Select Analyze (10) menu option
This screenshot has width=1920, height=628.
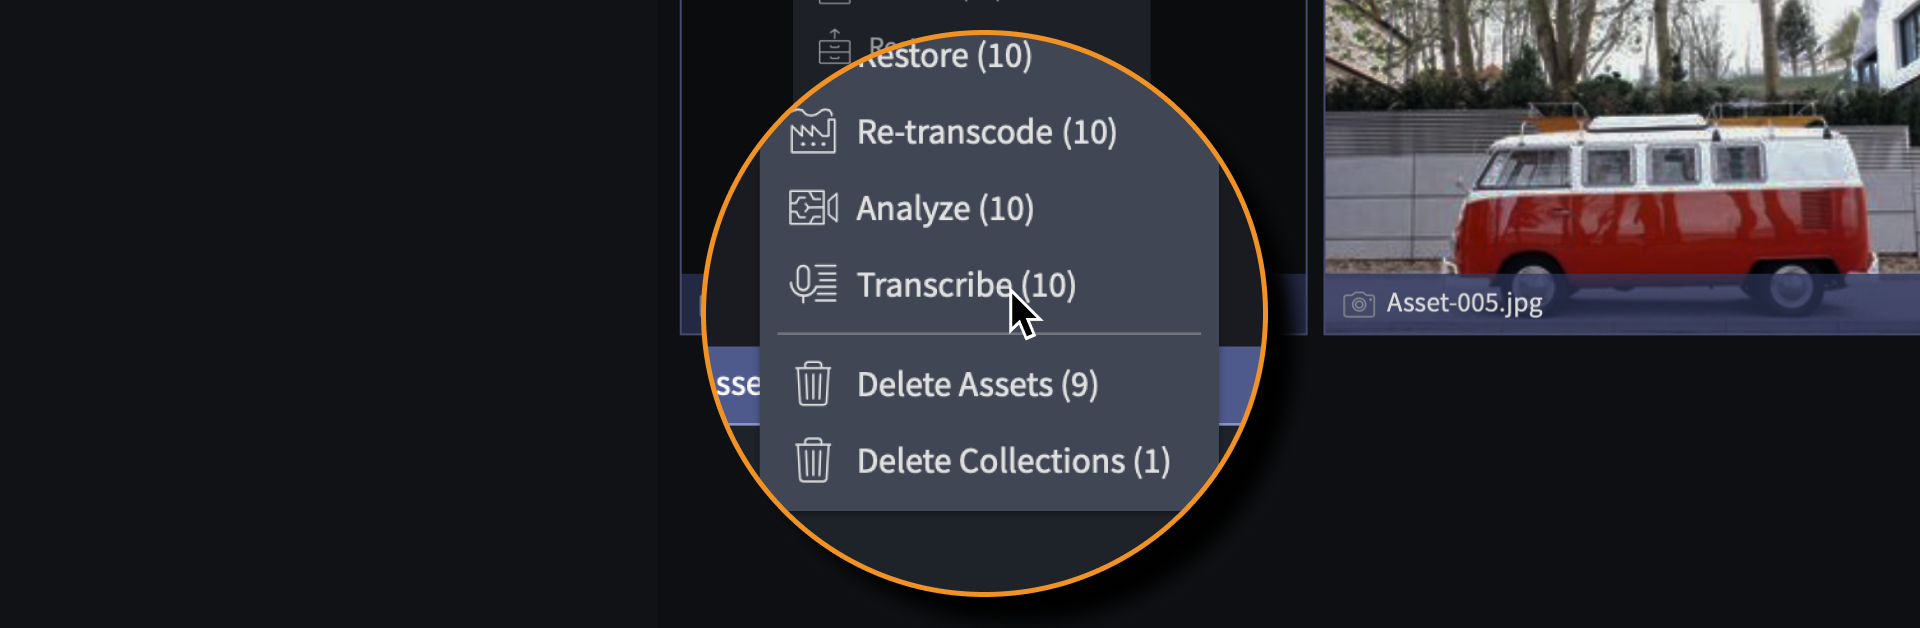pos(945,208)
